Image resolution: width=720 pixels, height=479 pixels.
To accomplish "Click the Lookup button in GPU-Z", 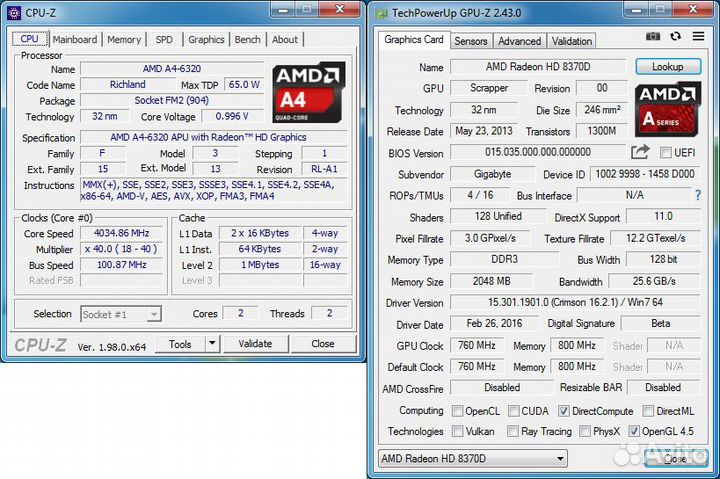I will click(668, 67).
